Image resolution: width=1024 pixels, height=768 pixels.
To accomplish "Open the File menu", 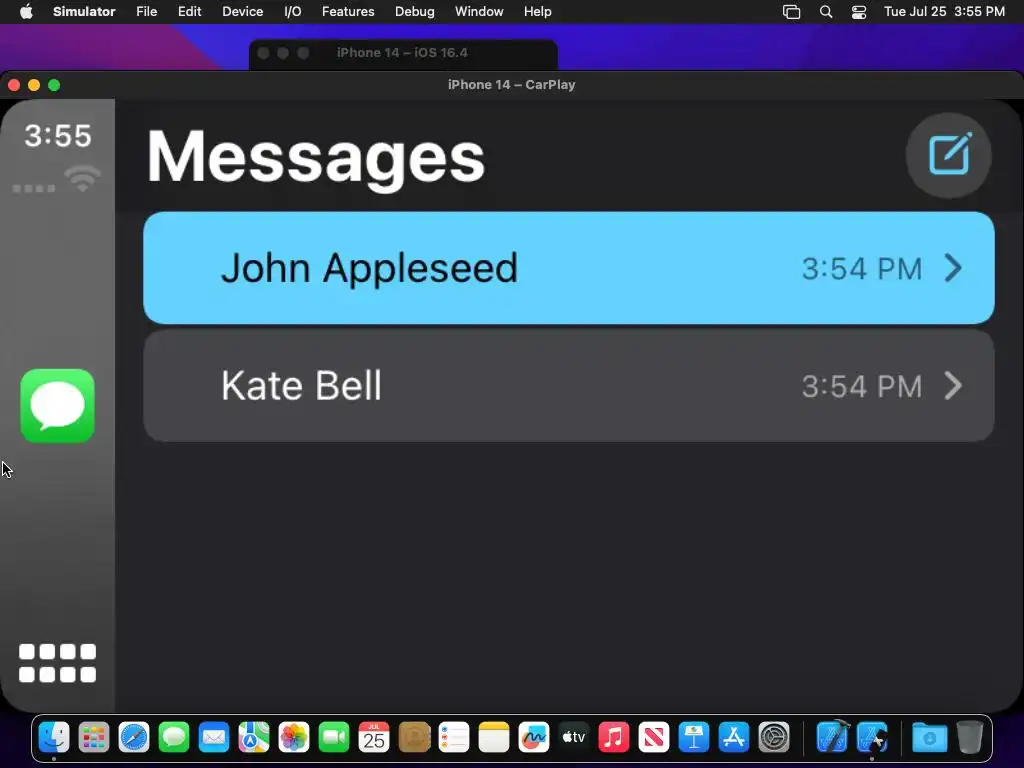I will point(146,12).
